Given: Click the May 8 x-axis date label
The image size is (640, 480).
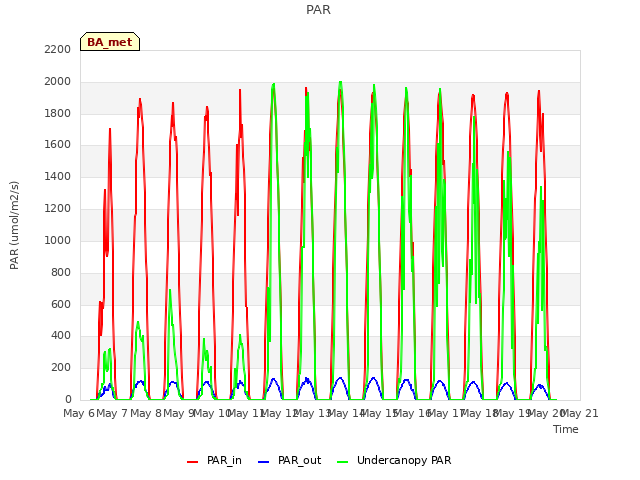Looking at the screenshot, I should (x=145, y=413).
